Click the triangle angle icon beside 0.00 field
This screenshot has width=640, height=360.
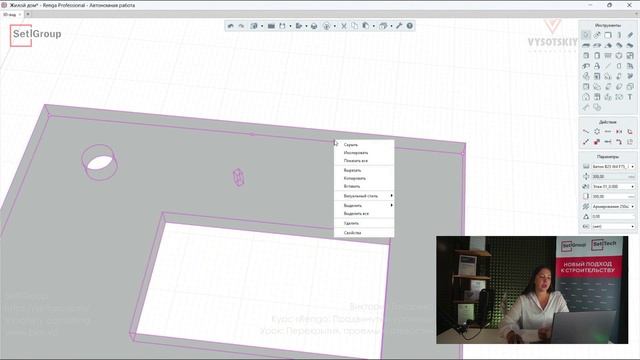586,216
